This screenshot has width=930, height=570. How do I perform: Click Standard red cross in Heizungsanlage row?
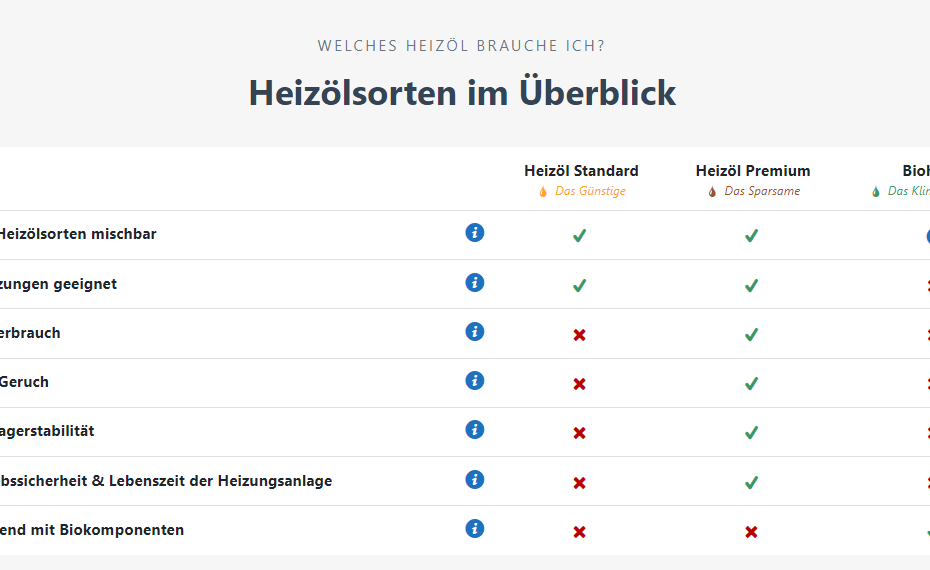click(579, 483)
